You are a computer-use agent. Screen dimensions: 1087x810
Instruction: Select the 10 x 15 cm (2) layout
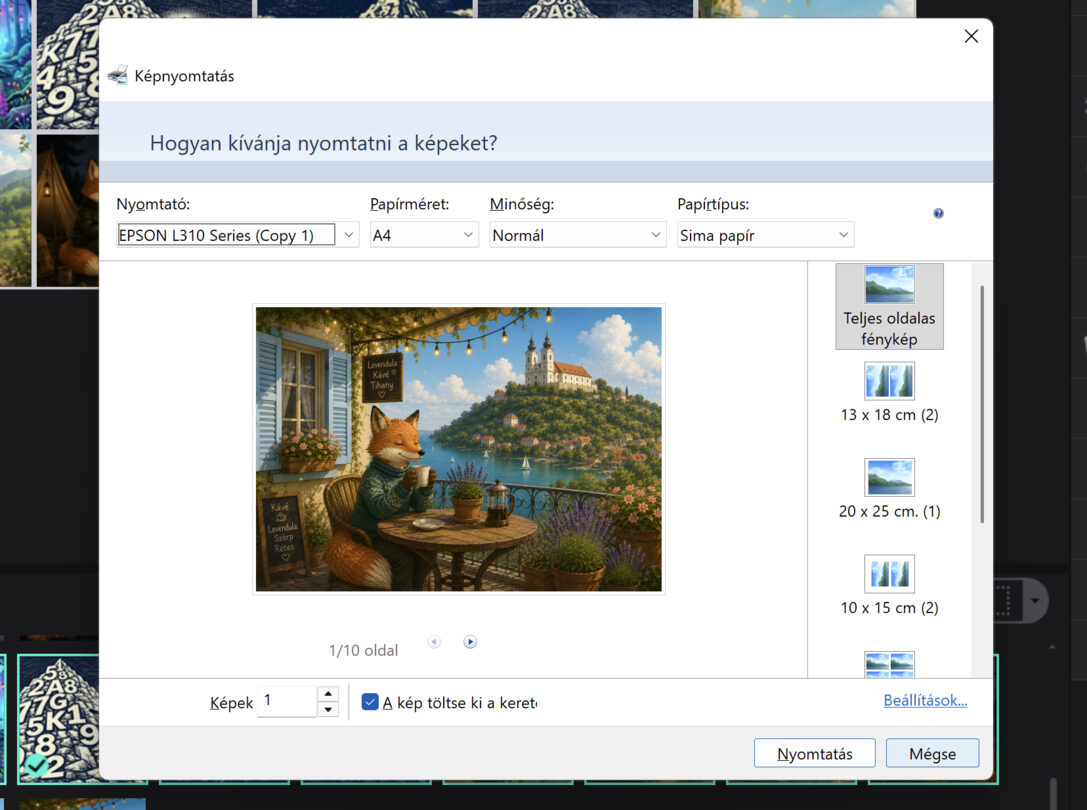pyautogui.click(x=889, y=585)
